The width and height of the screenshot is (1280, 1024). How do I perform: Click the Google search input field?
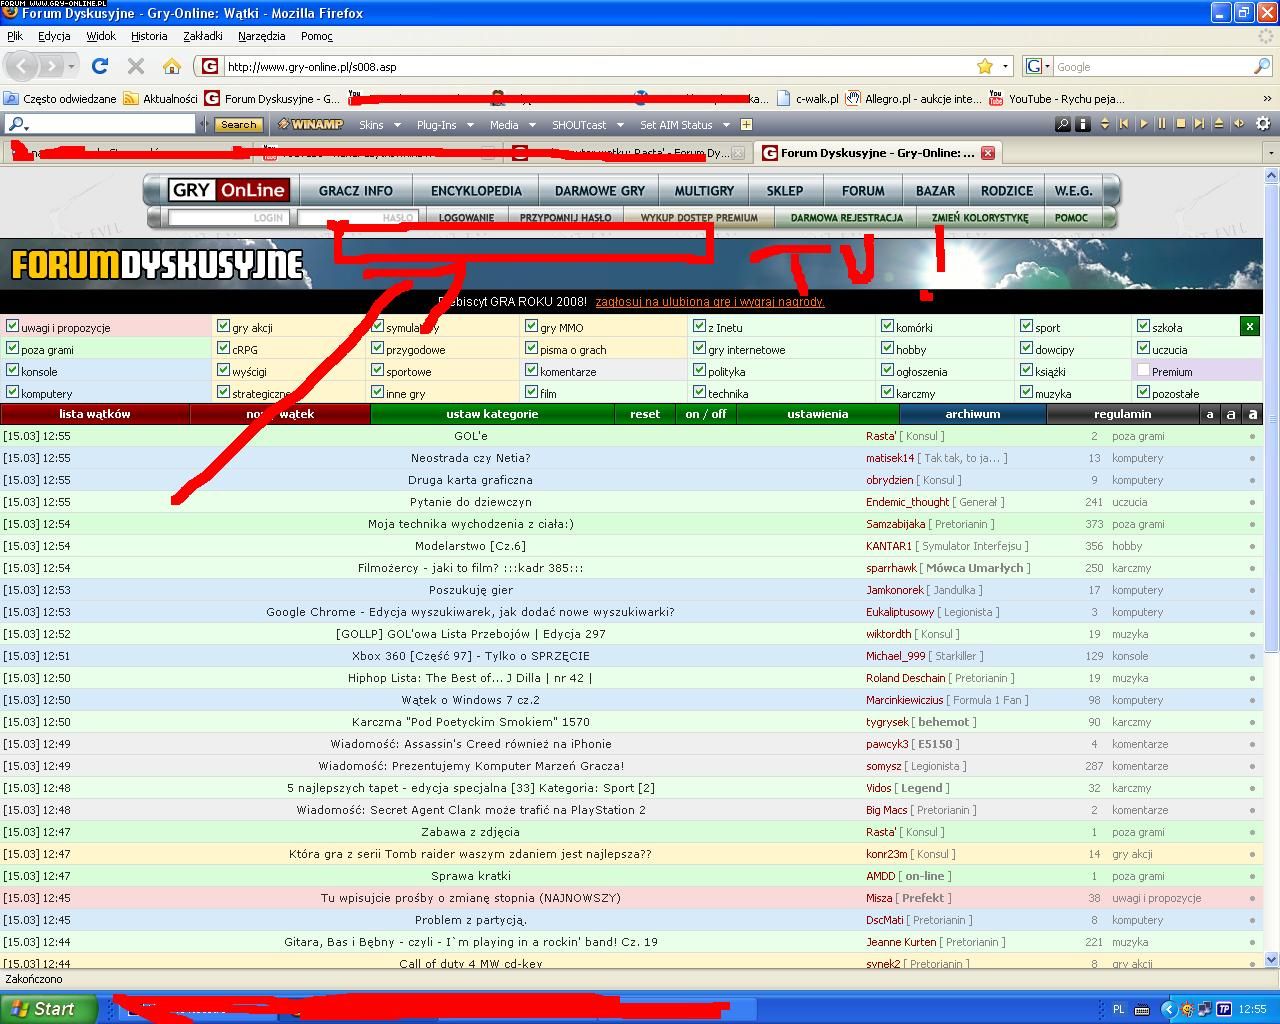(x=1150, y=67)
